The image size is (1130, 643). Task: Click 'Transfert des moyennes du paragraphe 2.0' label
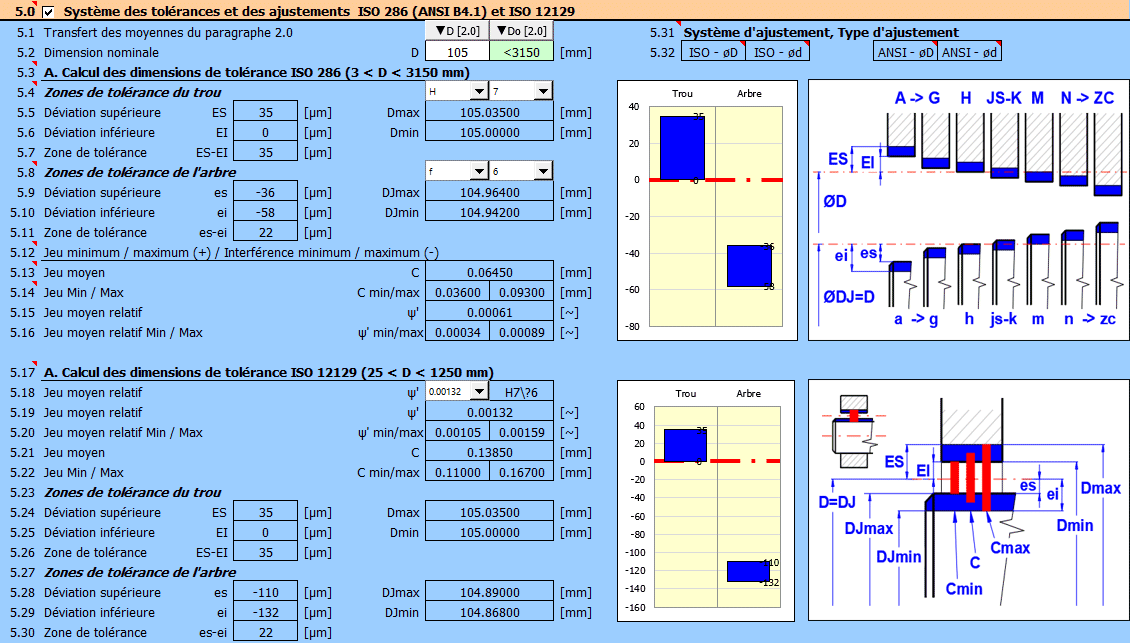click(x=168, y=32)
